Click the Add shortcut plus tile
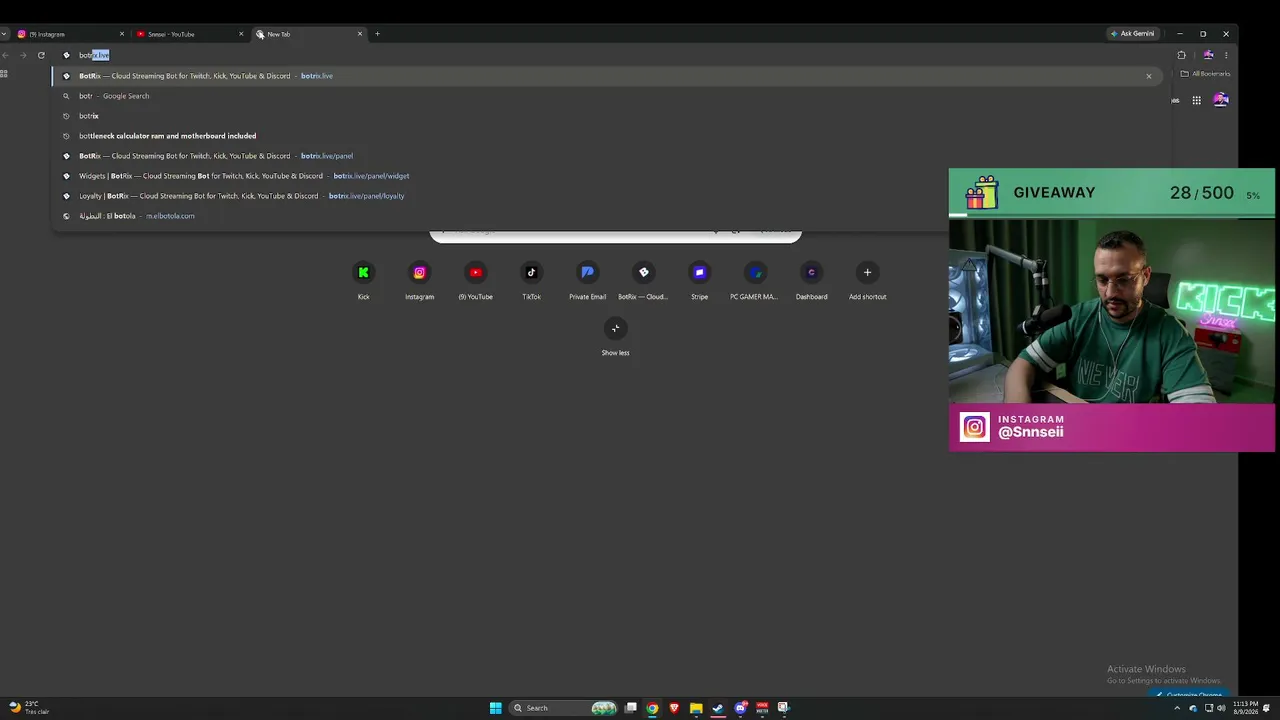The width and height of the screenshot is (1280, 720). [x=867, y=280]
